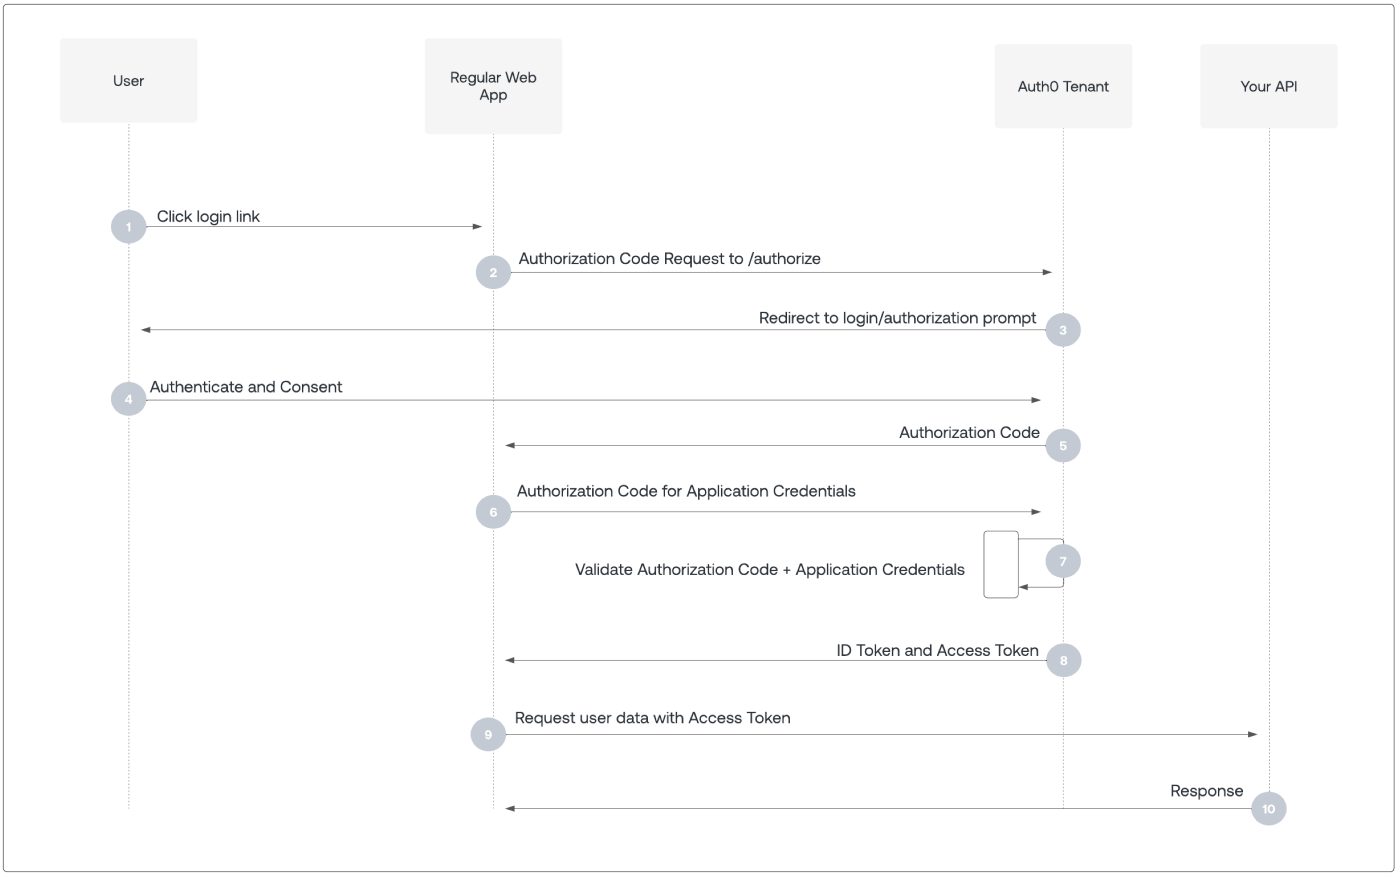Select the step 7 numbered circle
Viewport: 1400px width, 877px height.
tap(1063, 561)
